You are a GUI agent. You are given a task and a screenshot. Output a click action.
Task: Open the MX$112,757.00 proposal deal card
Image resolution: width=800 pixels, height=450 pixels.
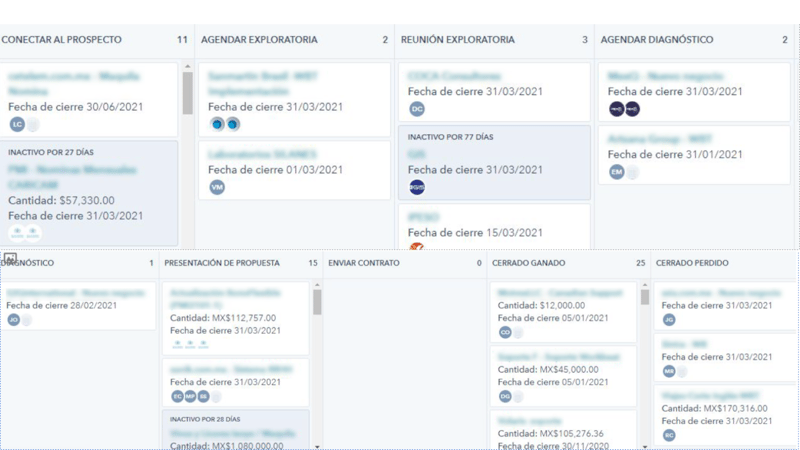pyautogui.click(x=236, y=317)
